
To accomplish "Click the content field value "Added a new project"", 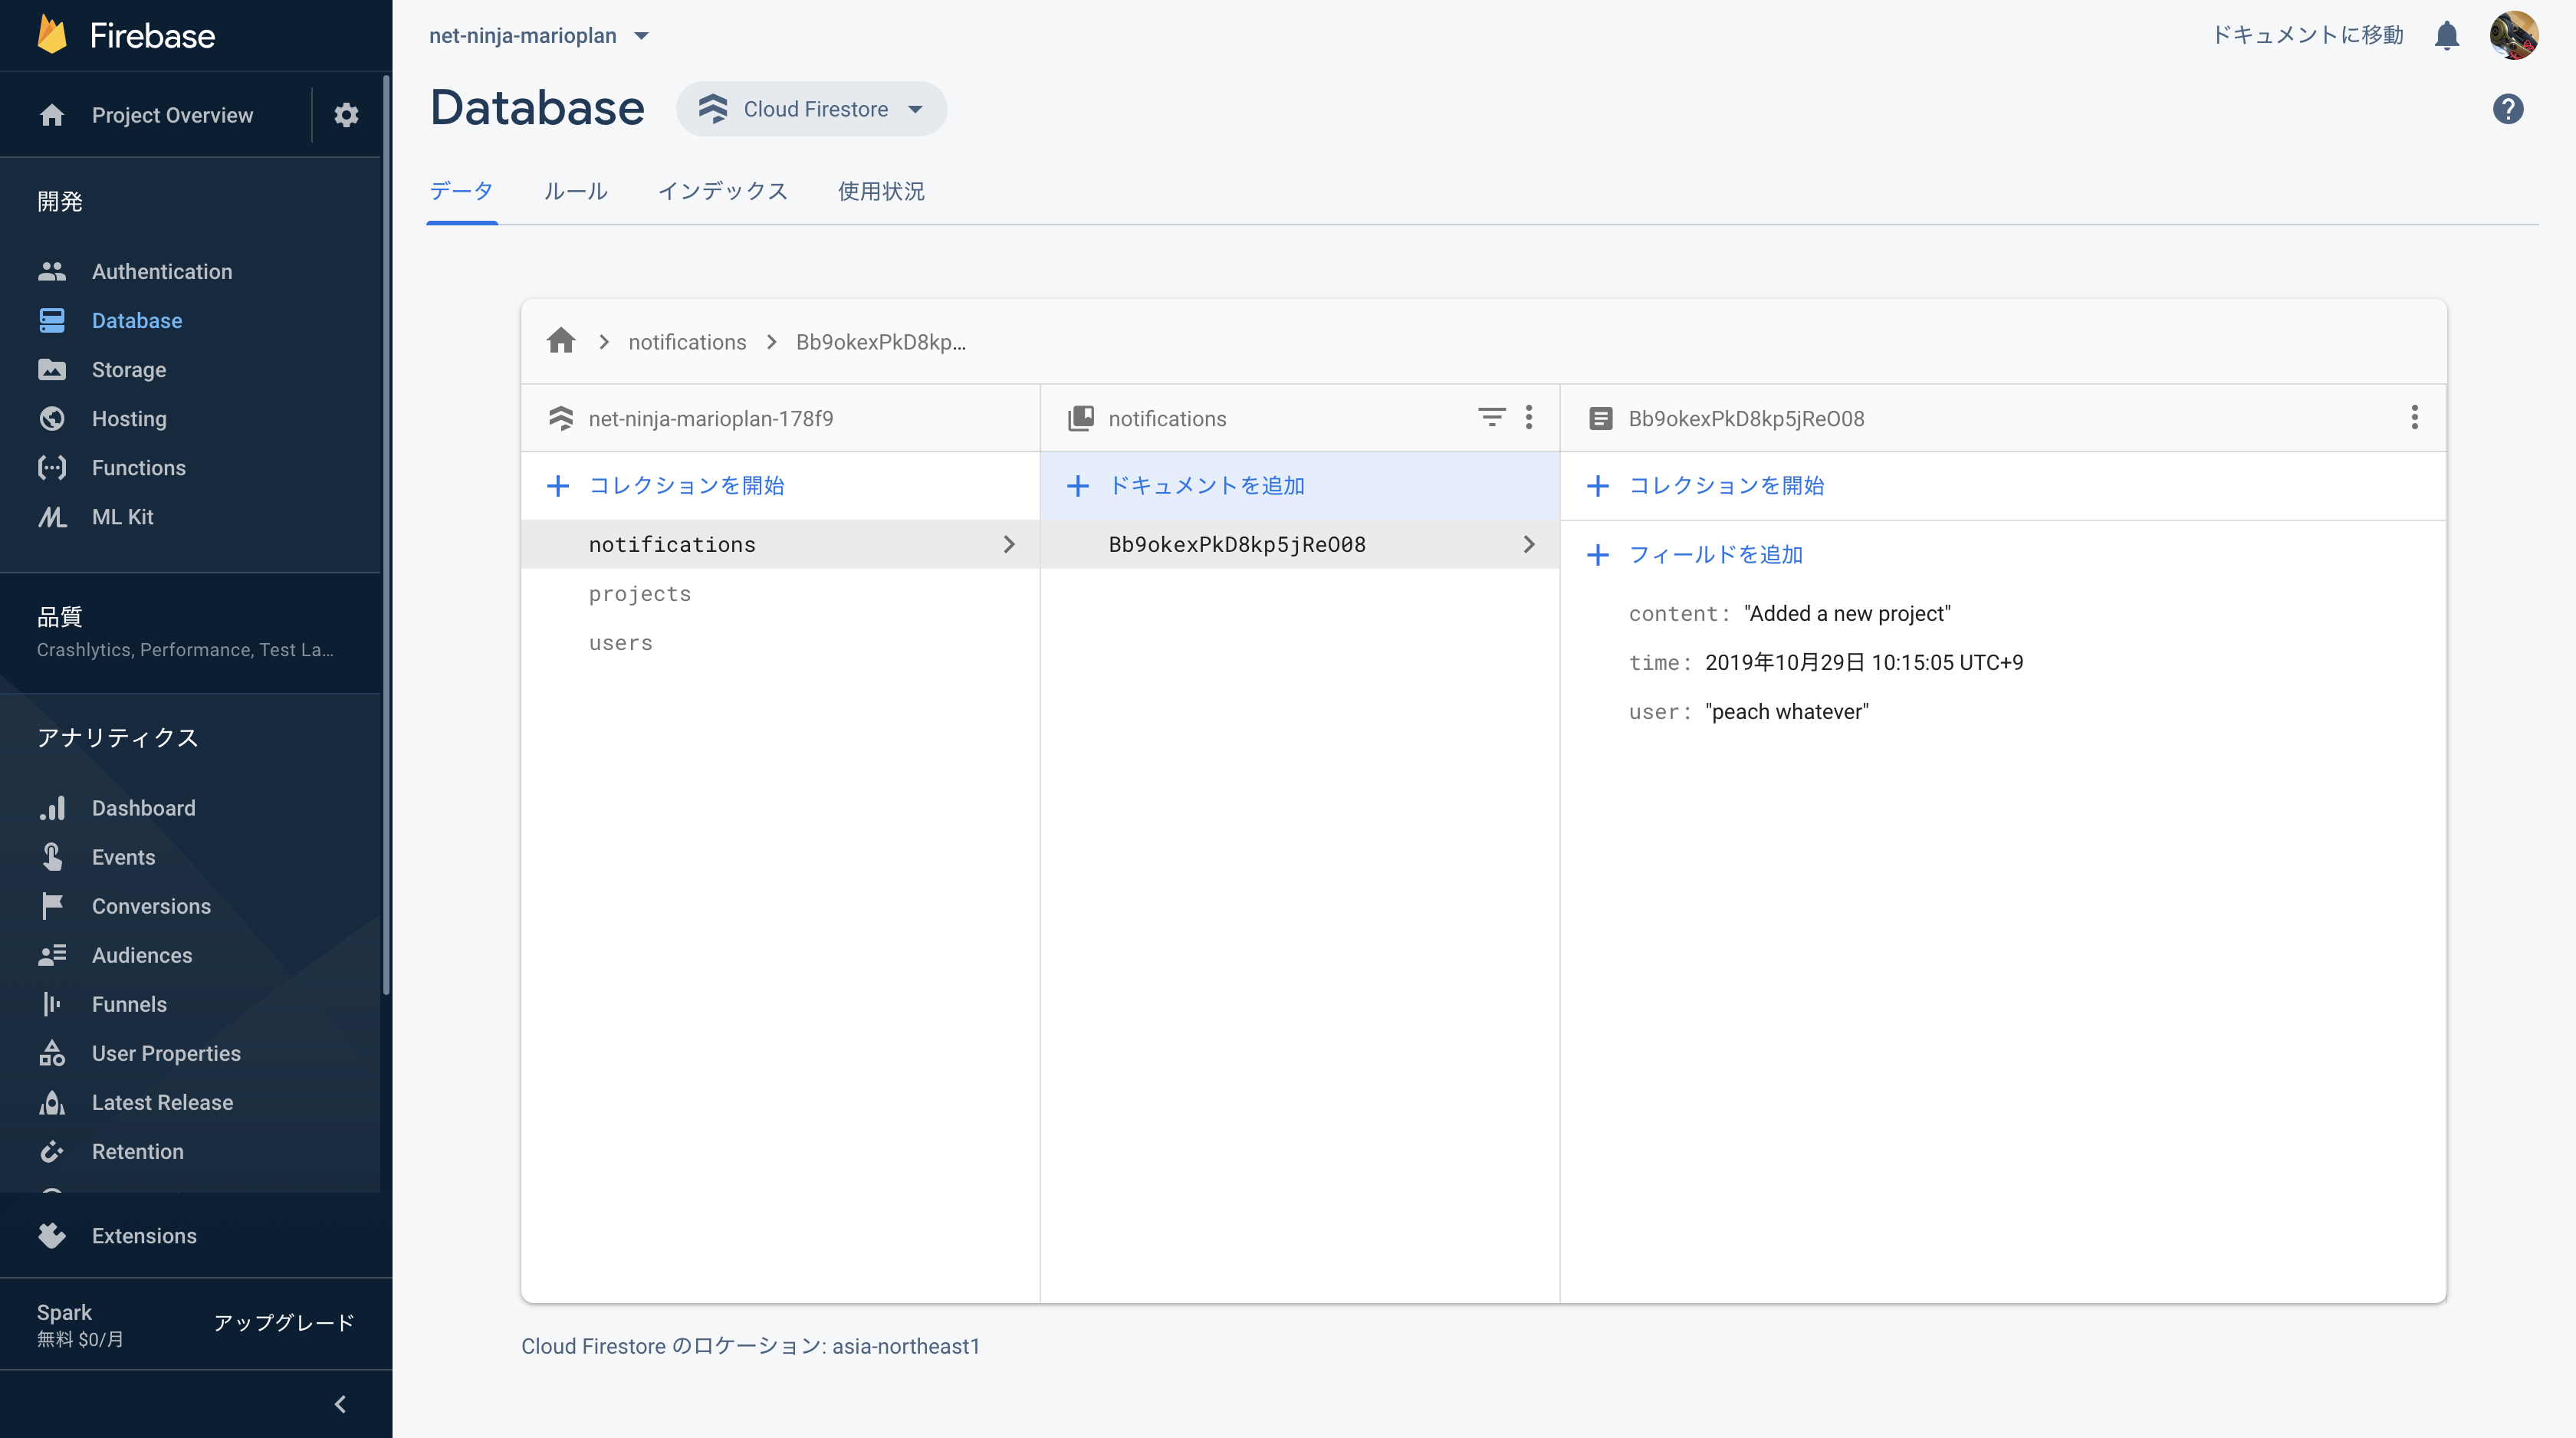I will click(1847, 613).
